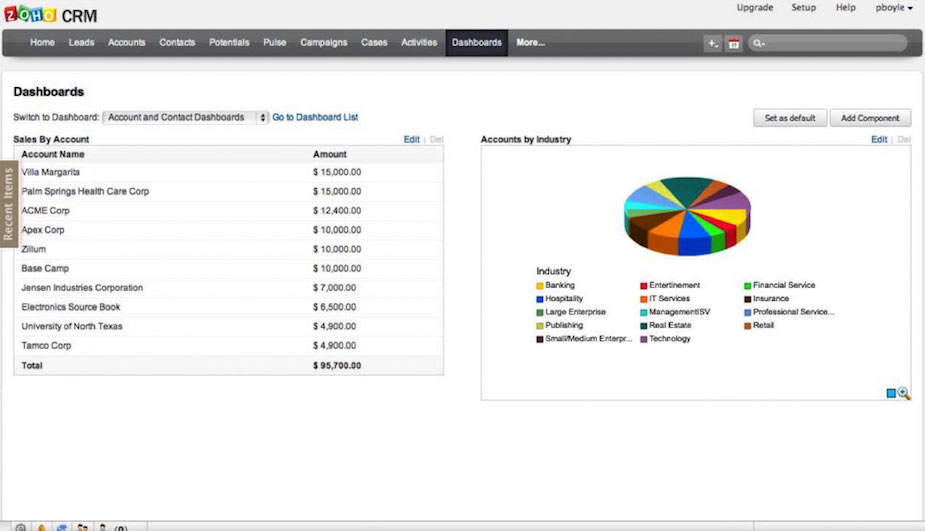Screen dimensions: 925x531
Task: Open the quick create plus icon
Action: point(713,44)
